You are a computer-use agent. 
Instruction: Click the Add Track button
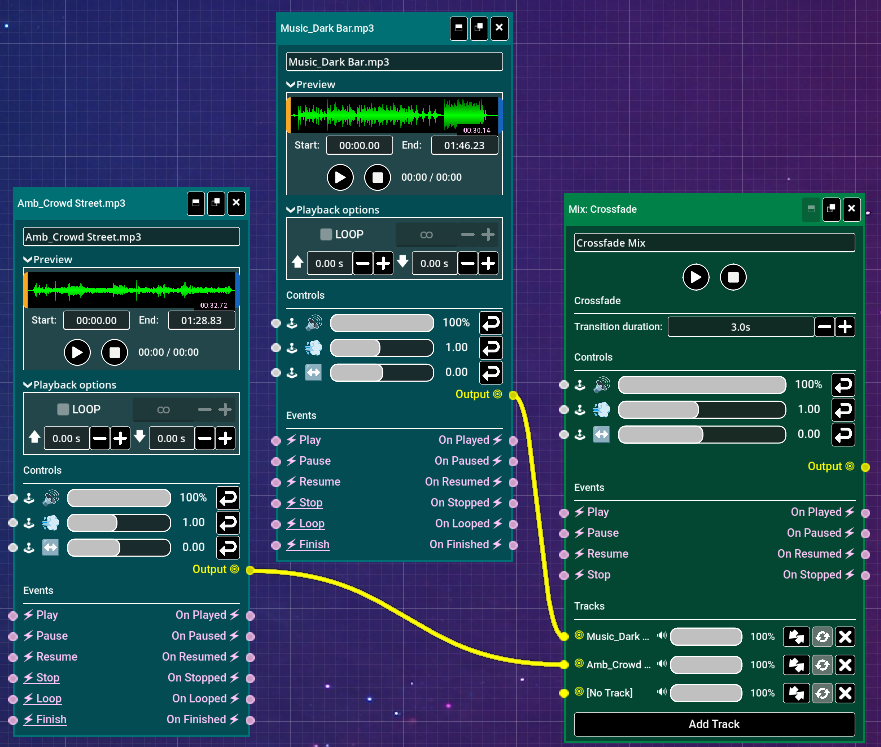pyautogui.click(x=714, y=724)
